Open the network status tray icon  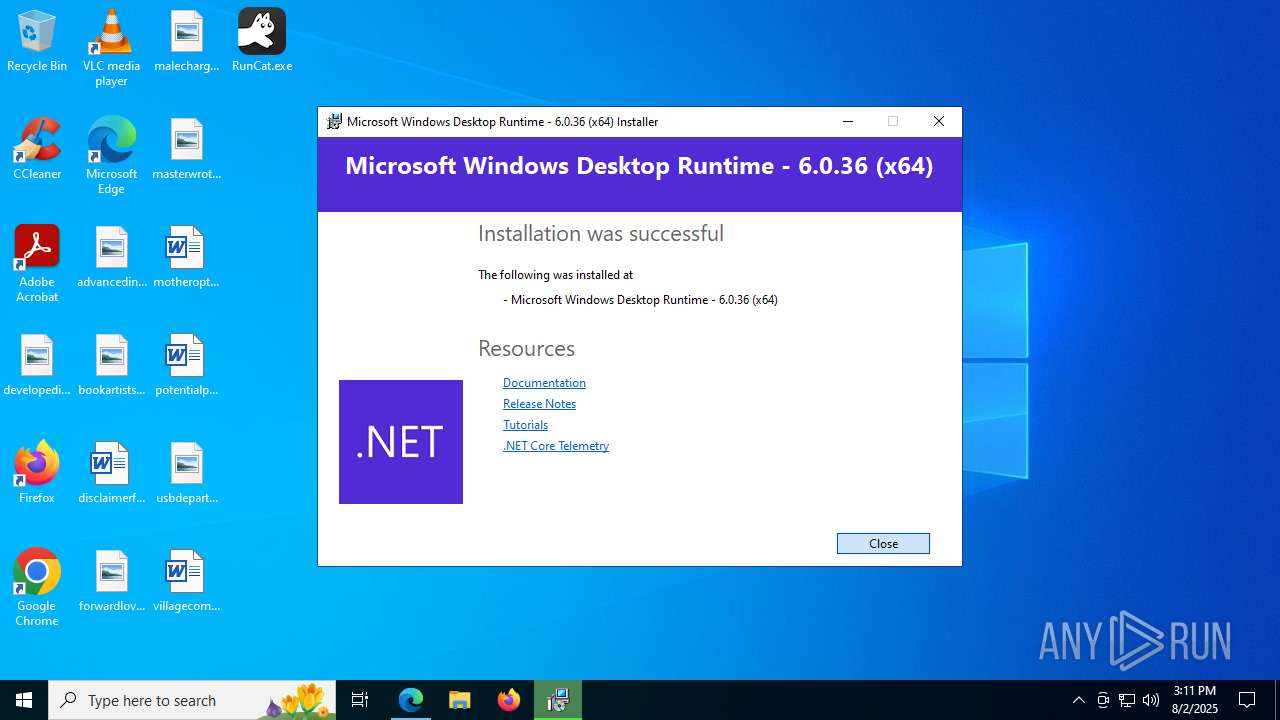point(1127,700)
